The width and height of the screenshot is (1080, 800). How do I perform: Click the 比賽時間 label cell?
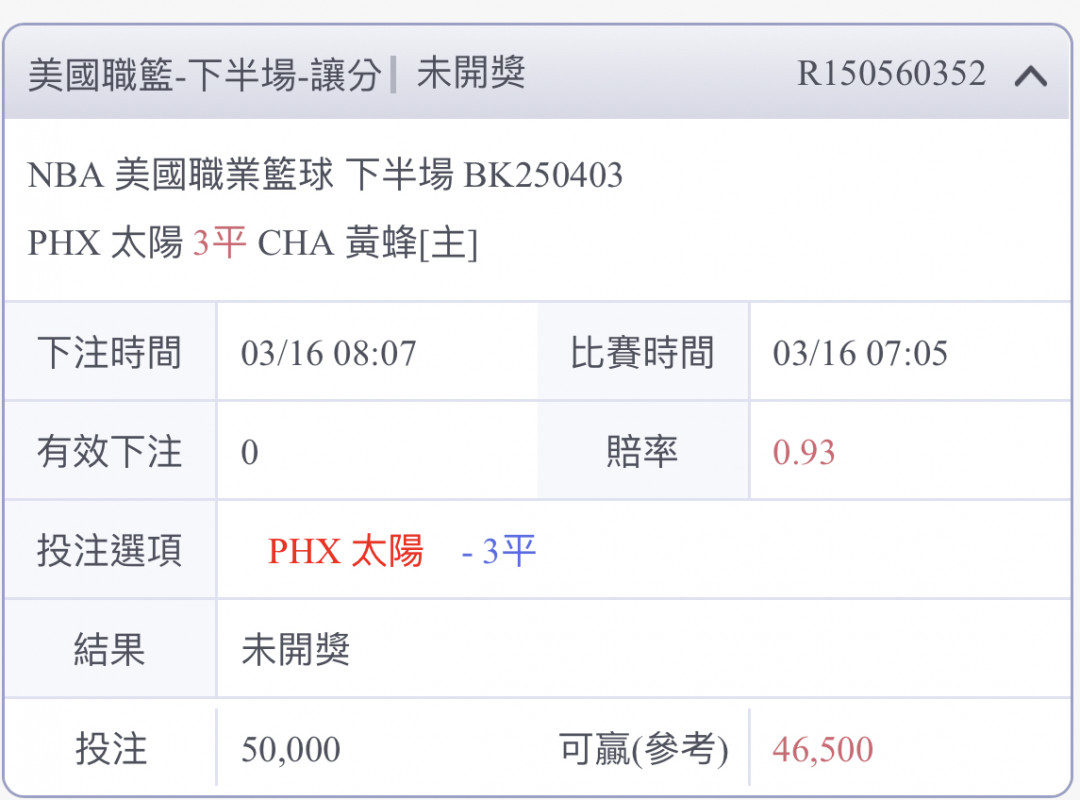click(643, 352)
